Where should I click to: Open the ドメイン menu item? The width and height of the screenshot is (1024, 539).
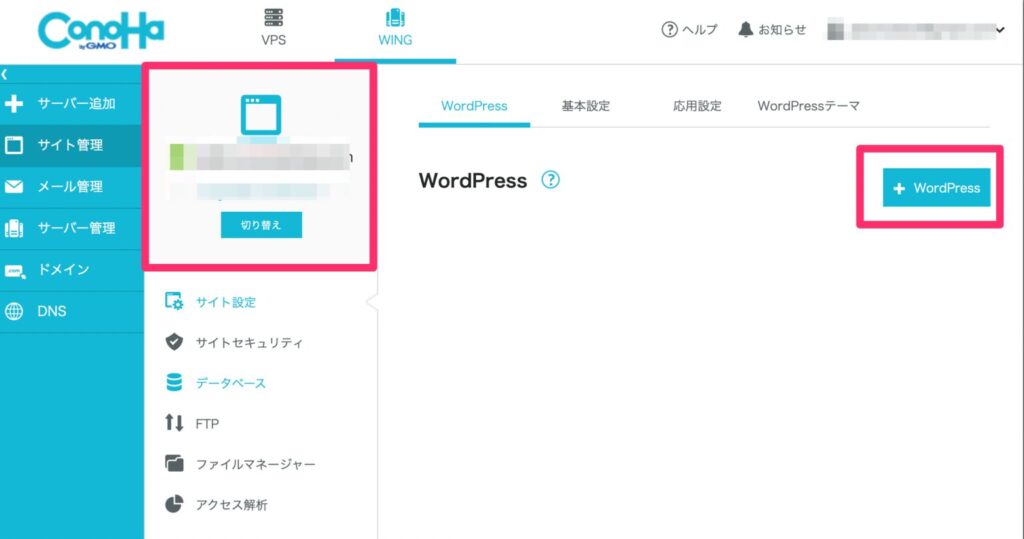(x=71, y=270)
